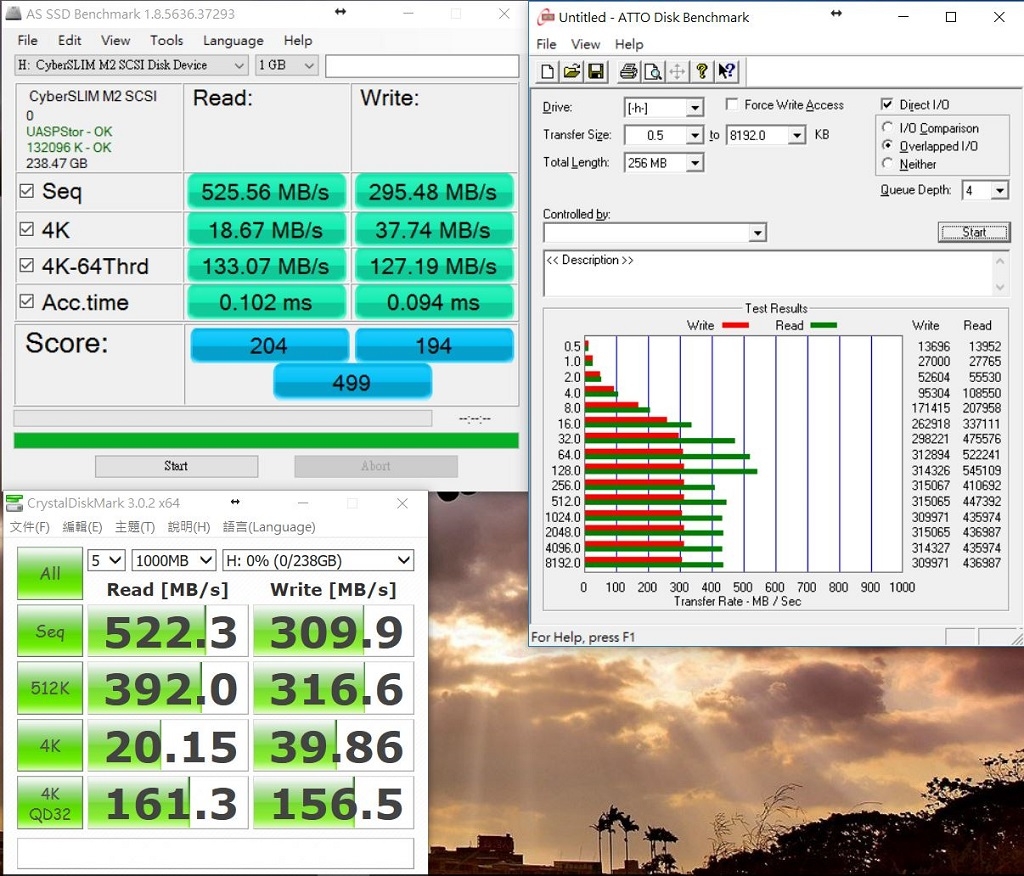Toggle the Direct I/O checkbox
Screen dimensions: 1024x876
[887, 105]
